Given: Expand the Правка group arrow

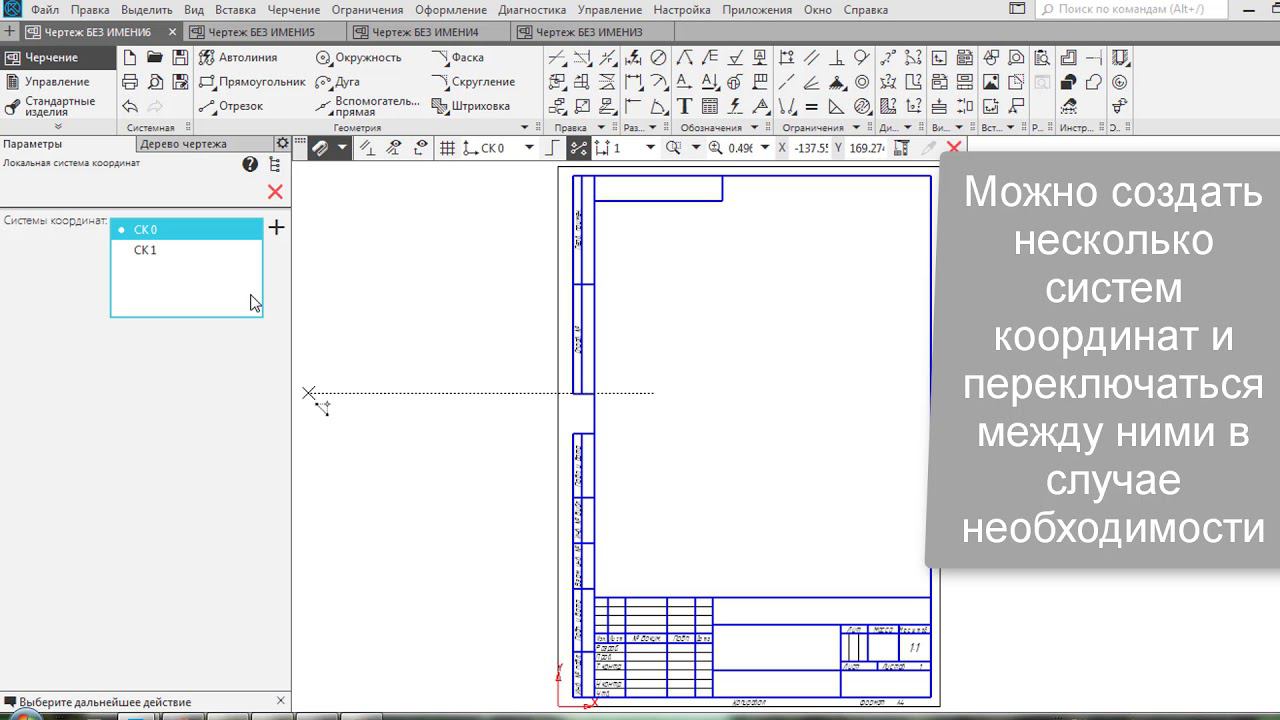Looking at the screenshot, I should (x=601, y=128).
